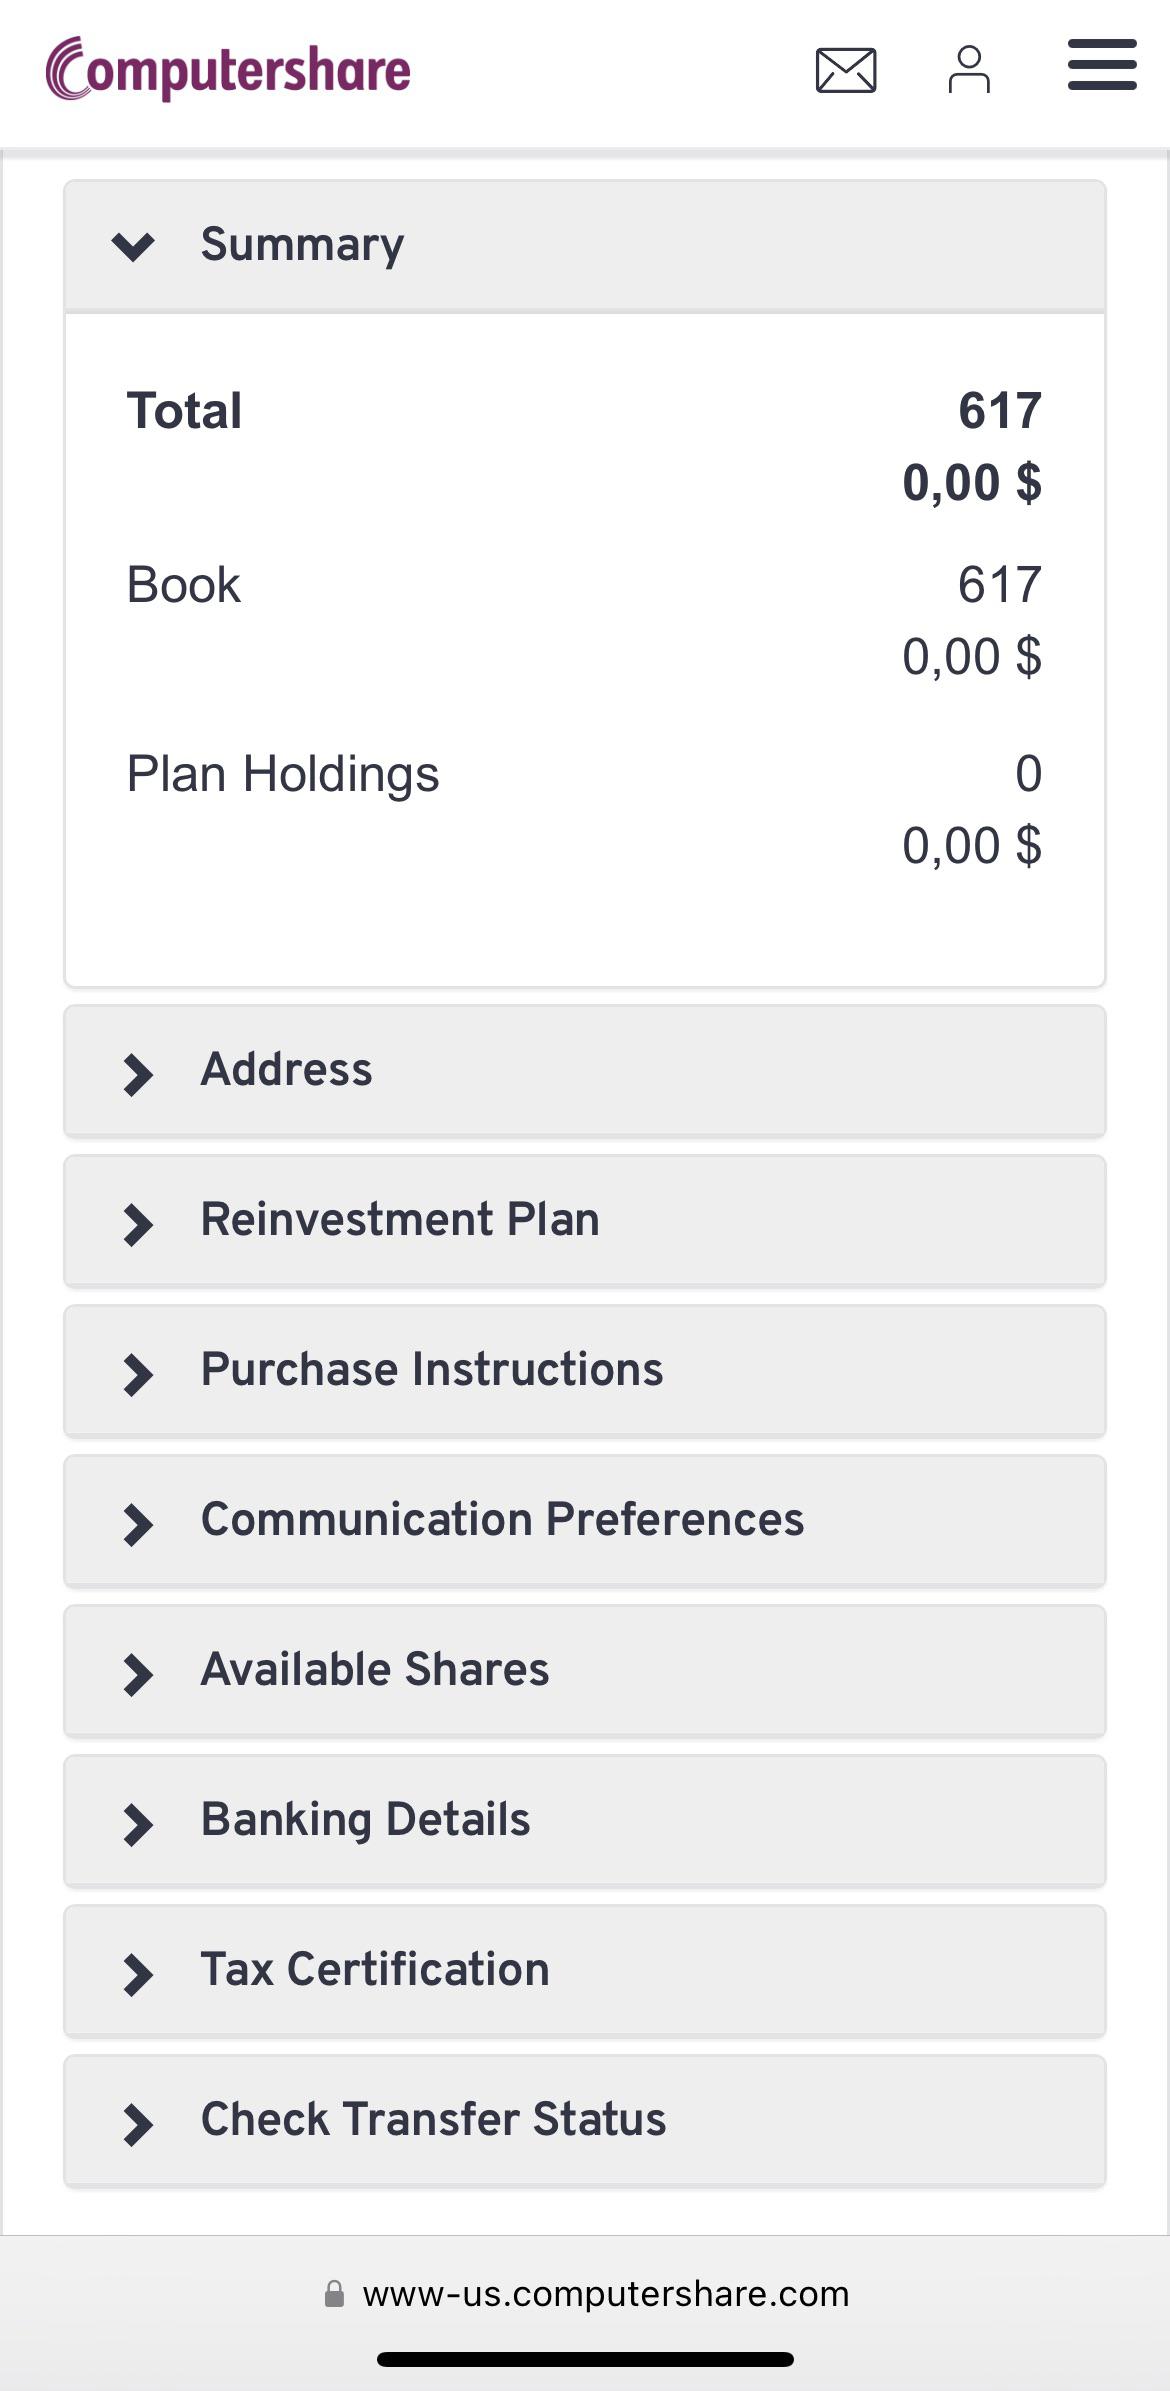Open Communication Preferences panel
The width and height of the screenshot is (1170, 2391).
coord(585,1520)
